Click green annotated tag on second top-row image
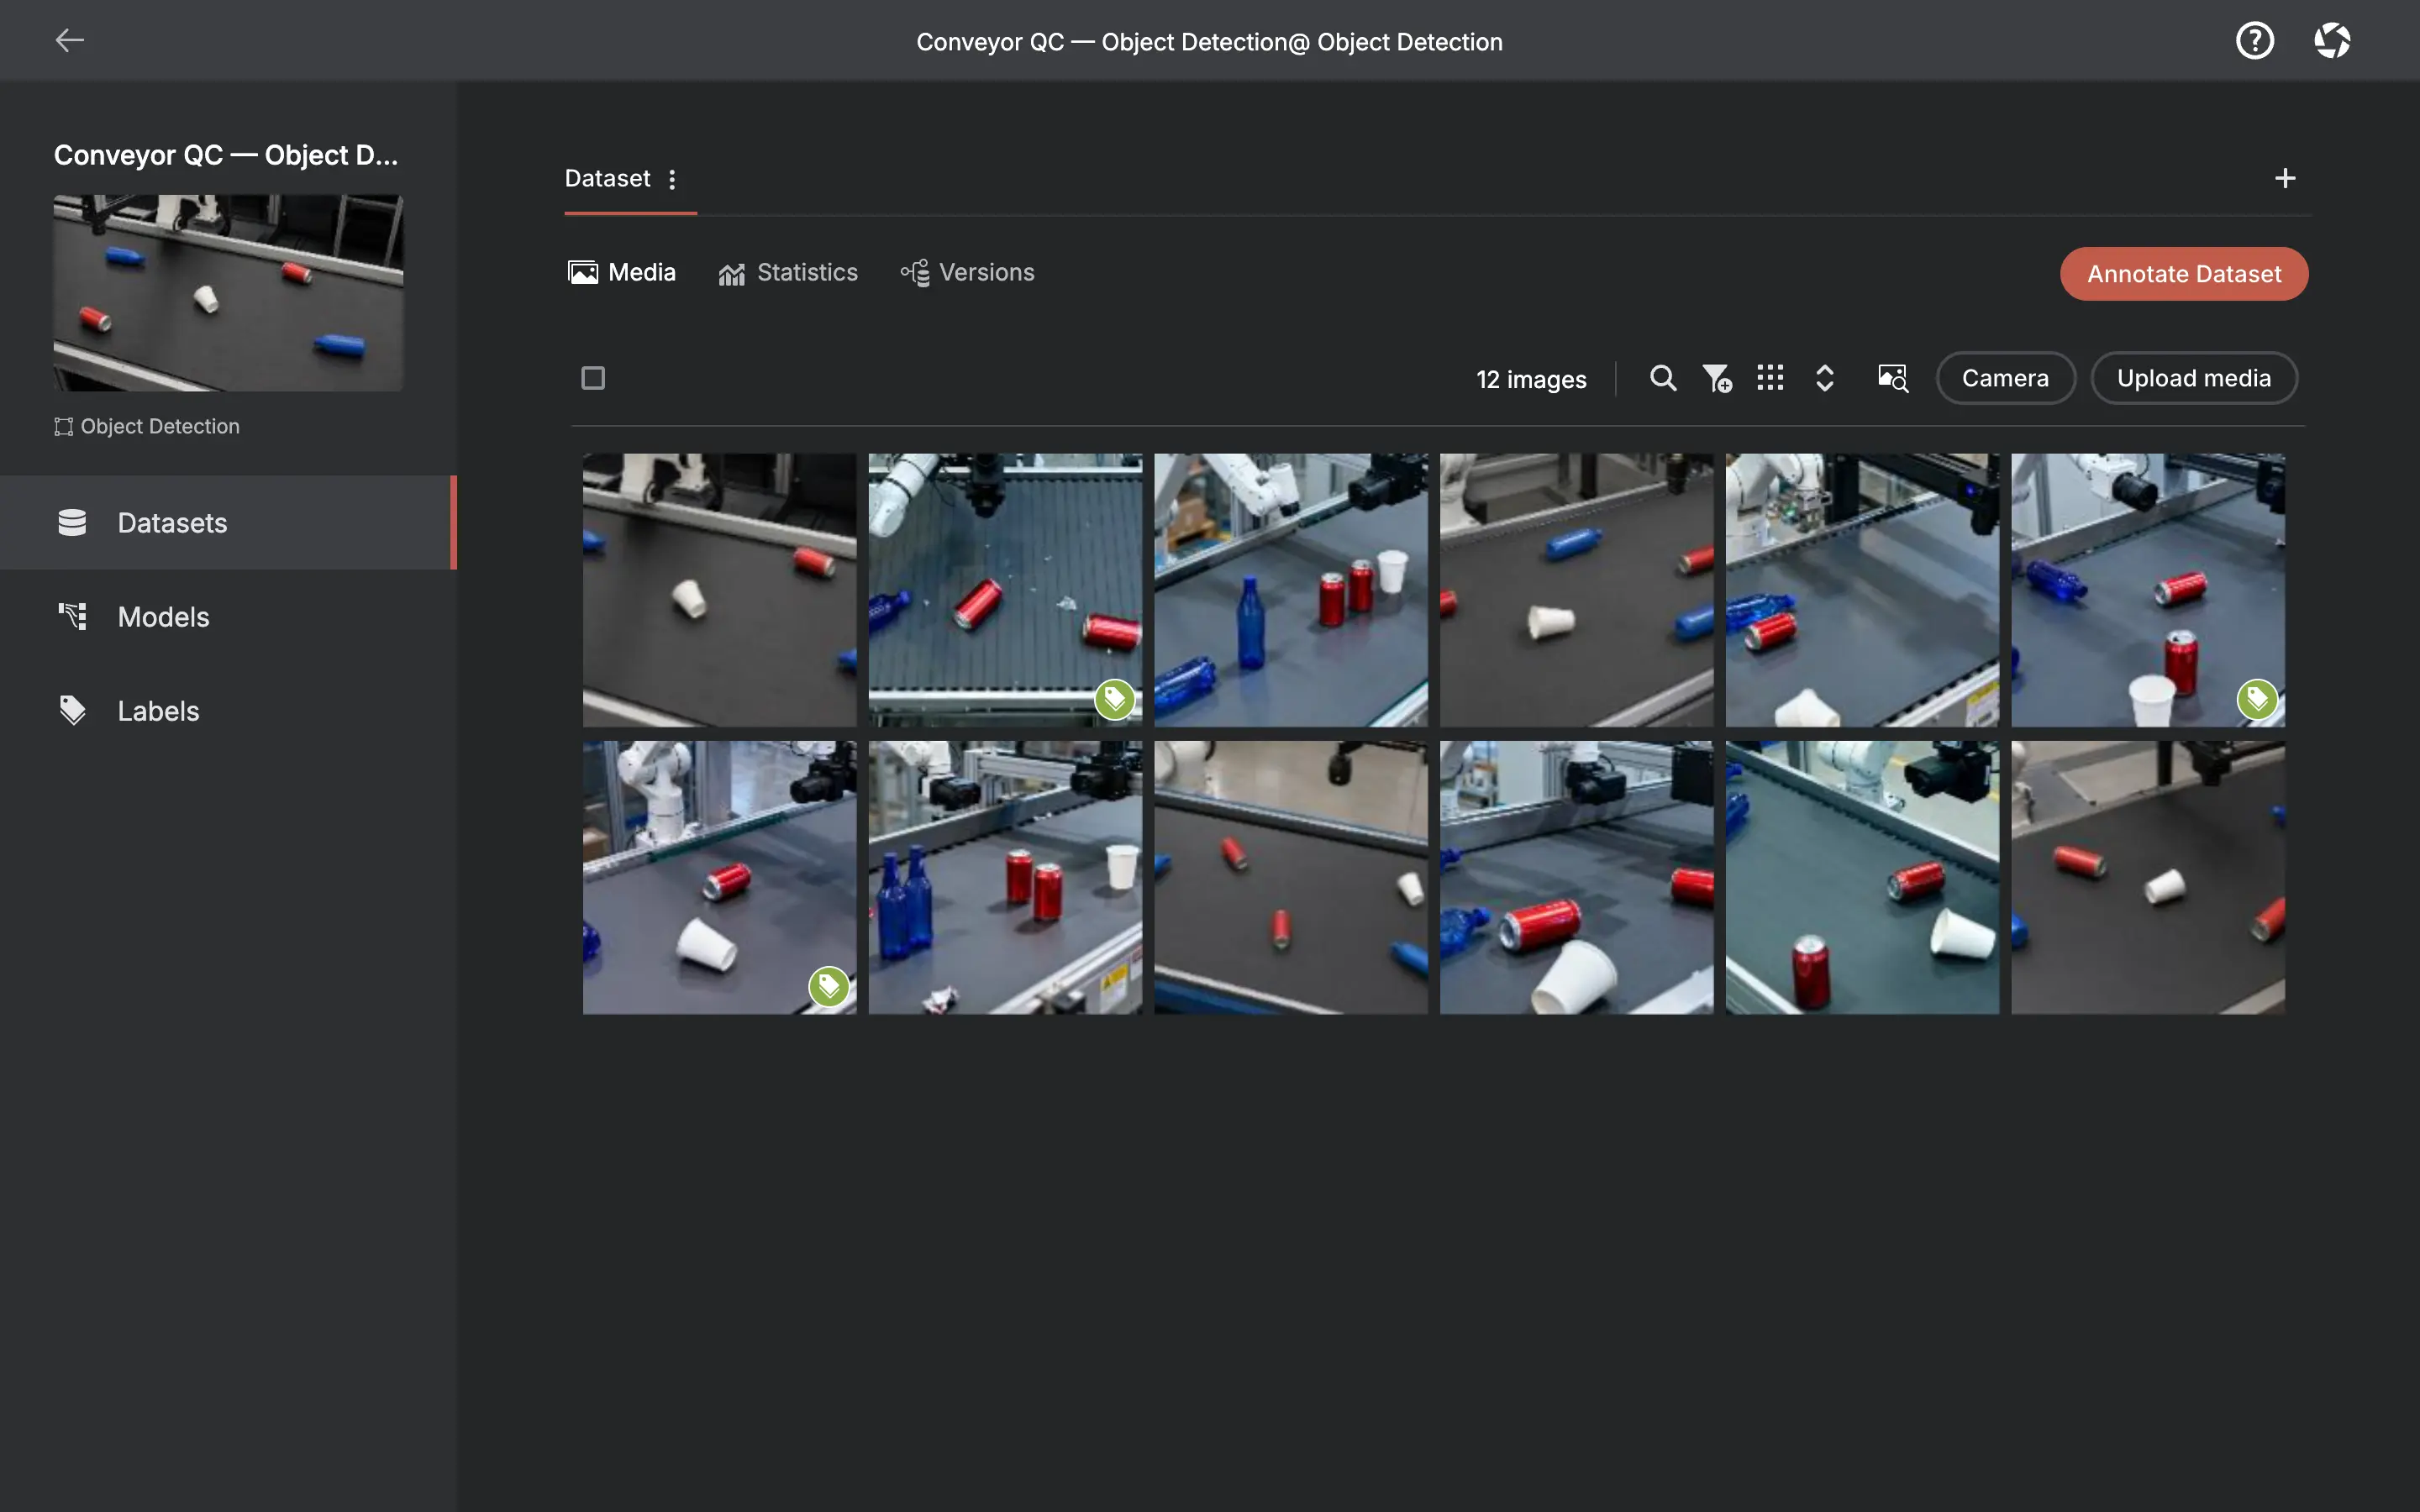Viewport: 2420px width, 1512px height. pyautogui.click(x=1115, y=699)
